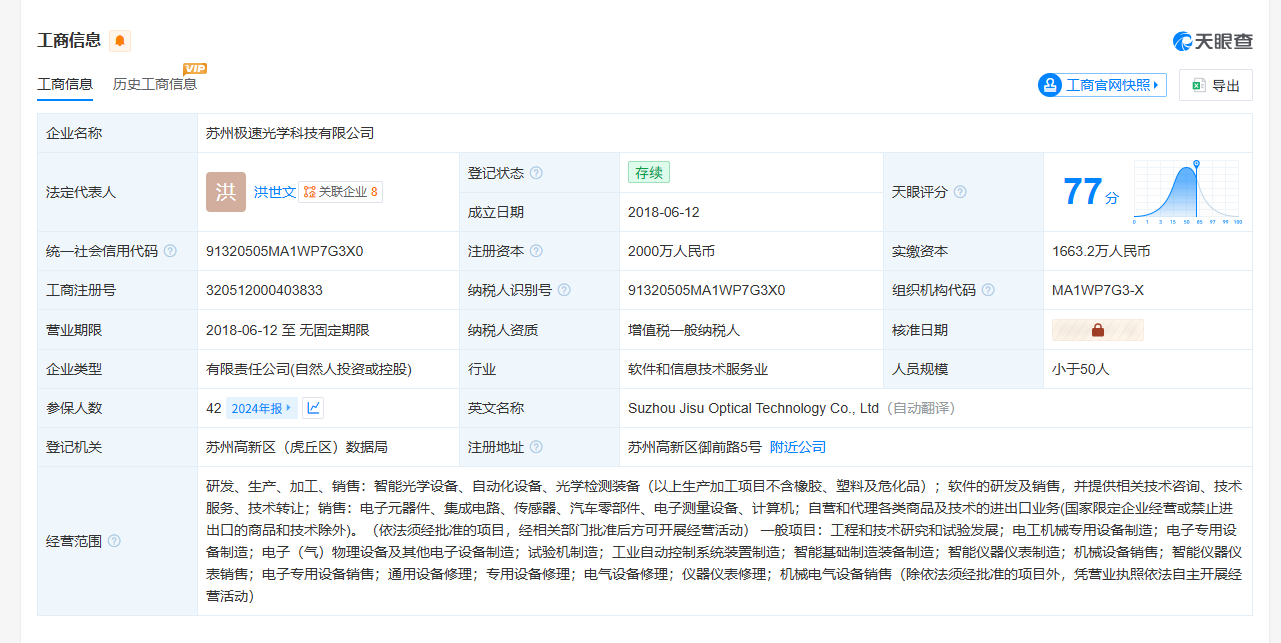Screen dimensions: 1281x643
Task: Click the help icon next to 纳税人识别号
Action: tap(564, 290)
